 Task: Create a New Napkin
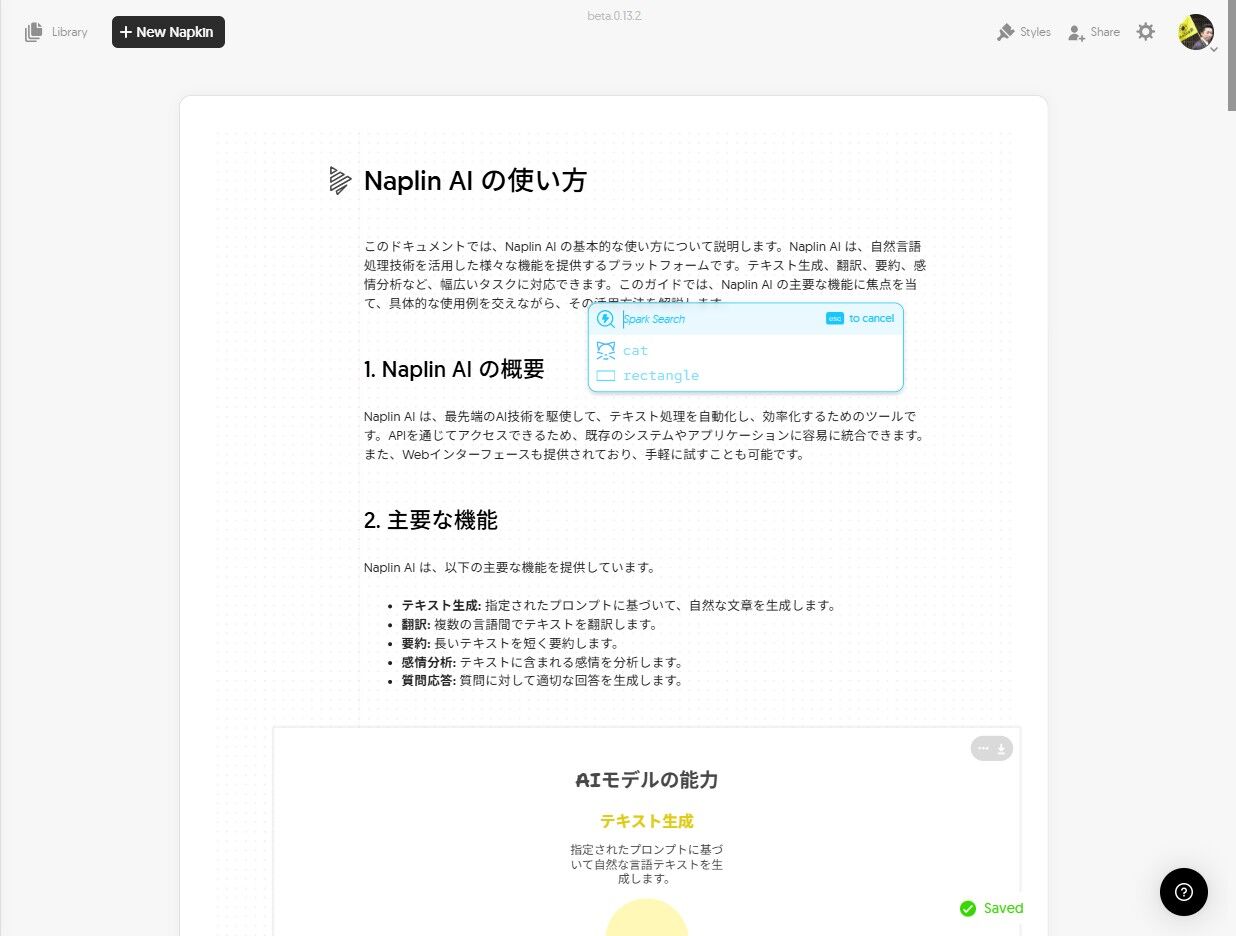168,32
